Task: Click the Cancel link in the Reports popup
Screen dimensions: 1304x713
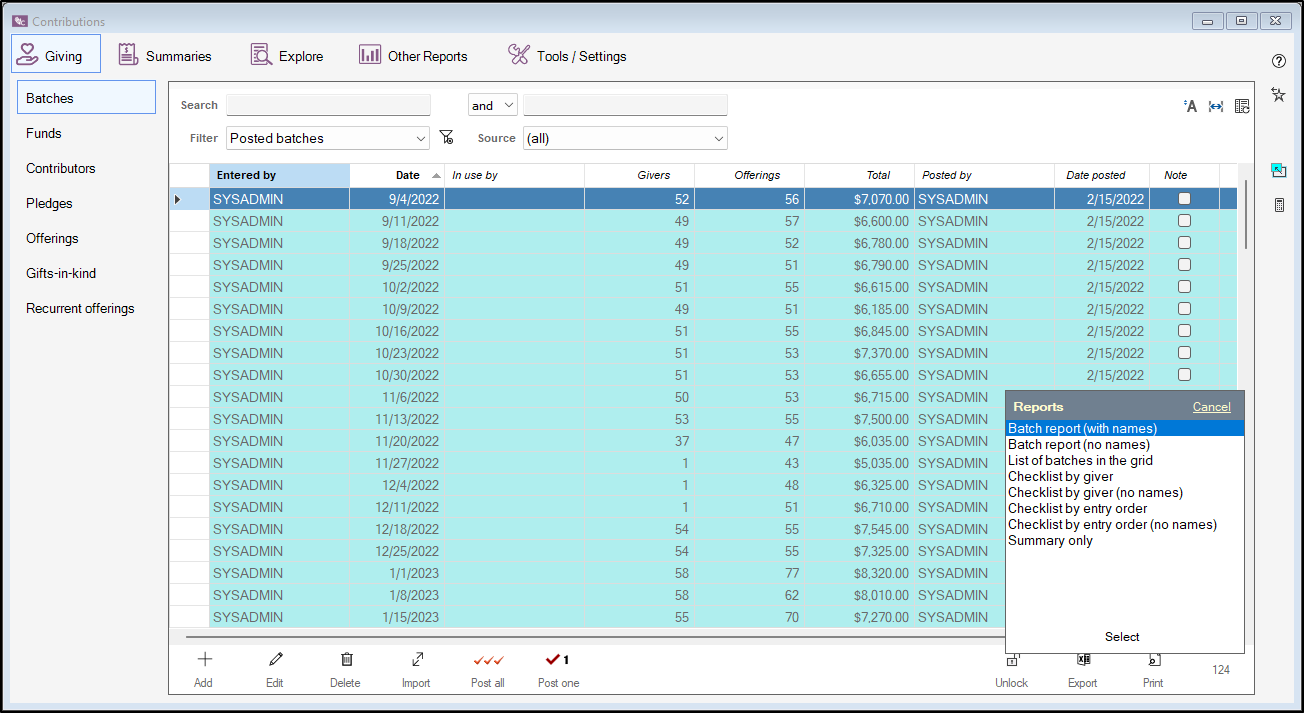Action: pos(1211,407)
